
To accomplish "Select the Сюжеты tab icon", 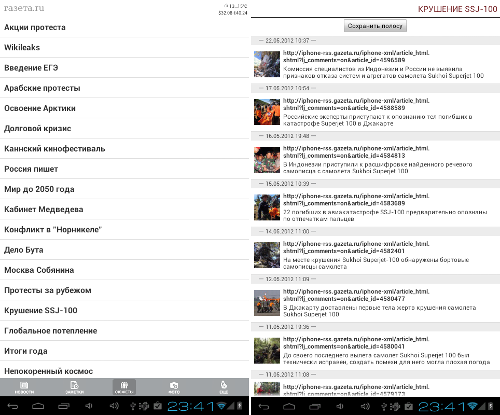I will pyautogui.click(x=124, y=388).
